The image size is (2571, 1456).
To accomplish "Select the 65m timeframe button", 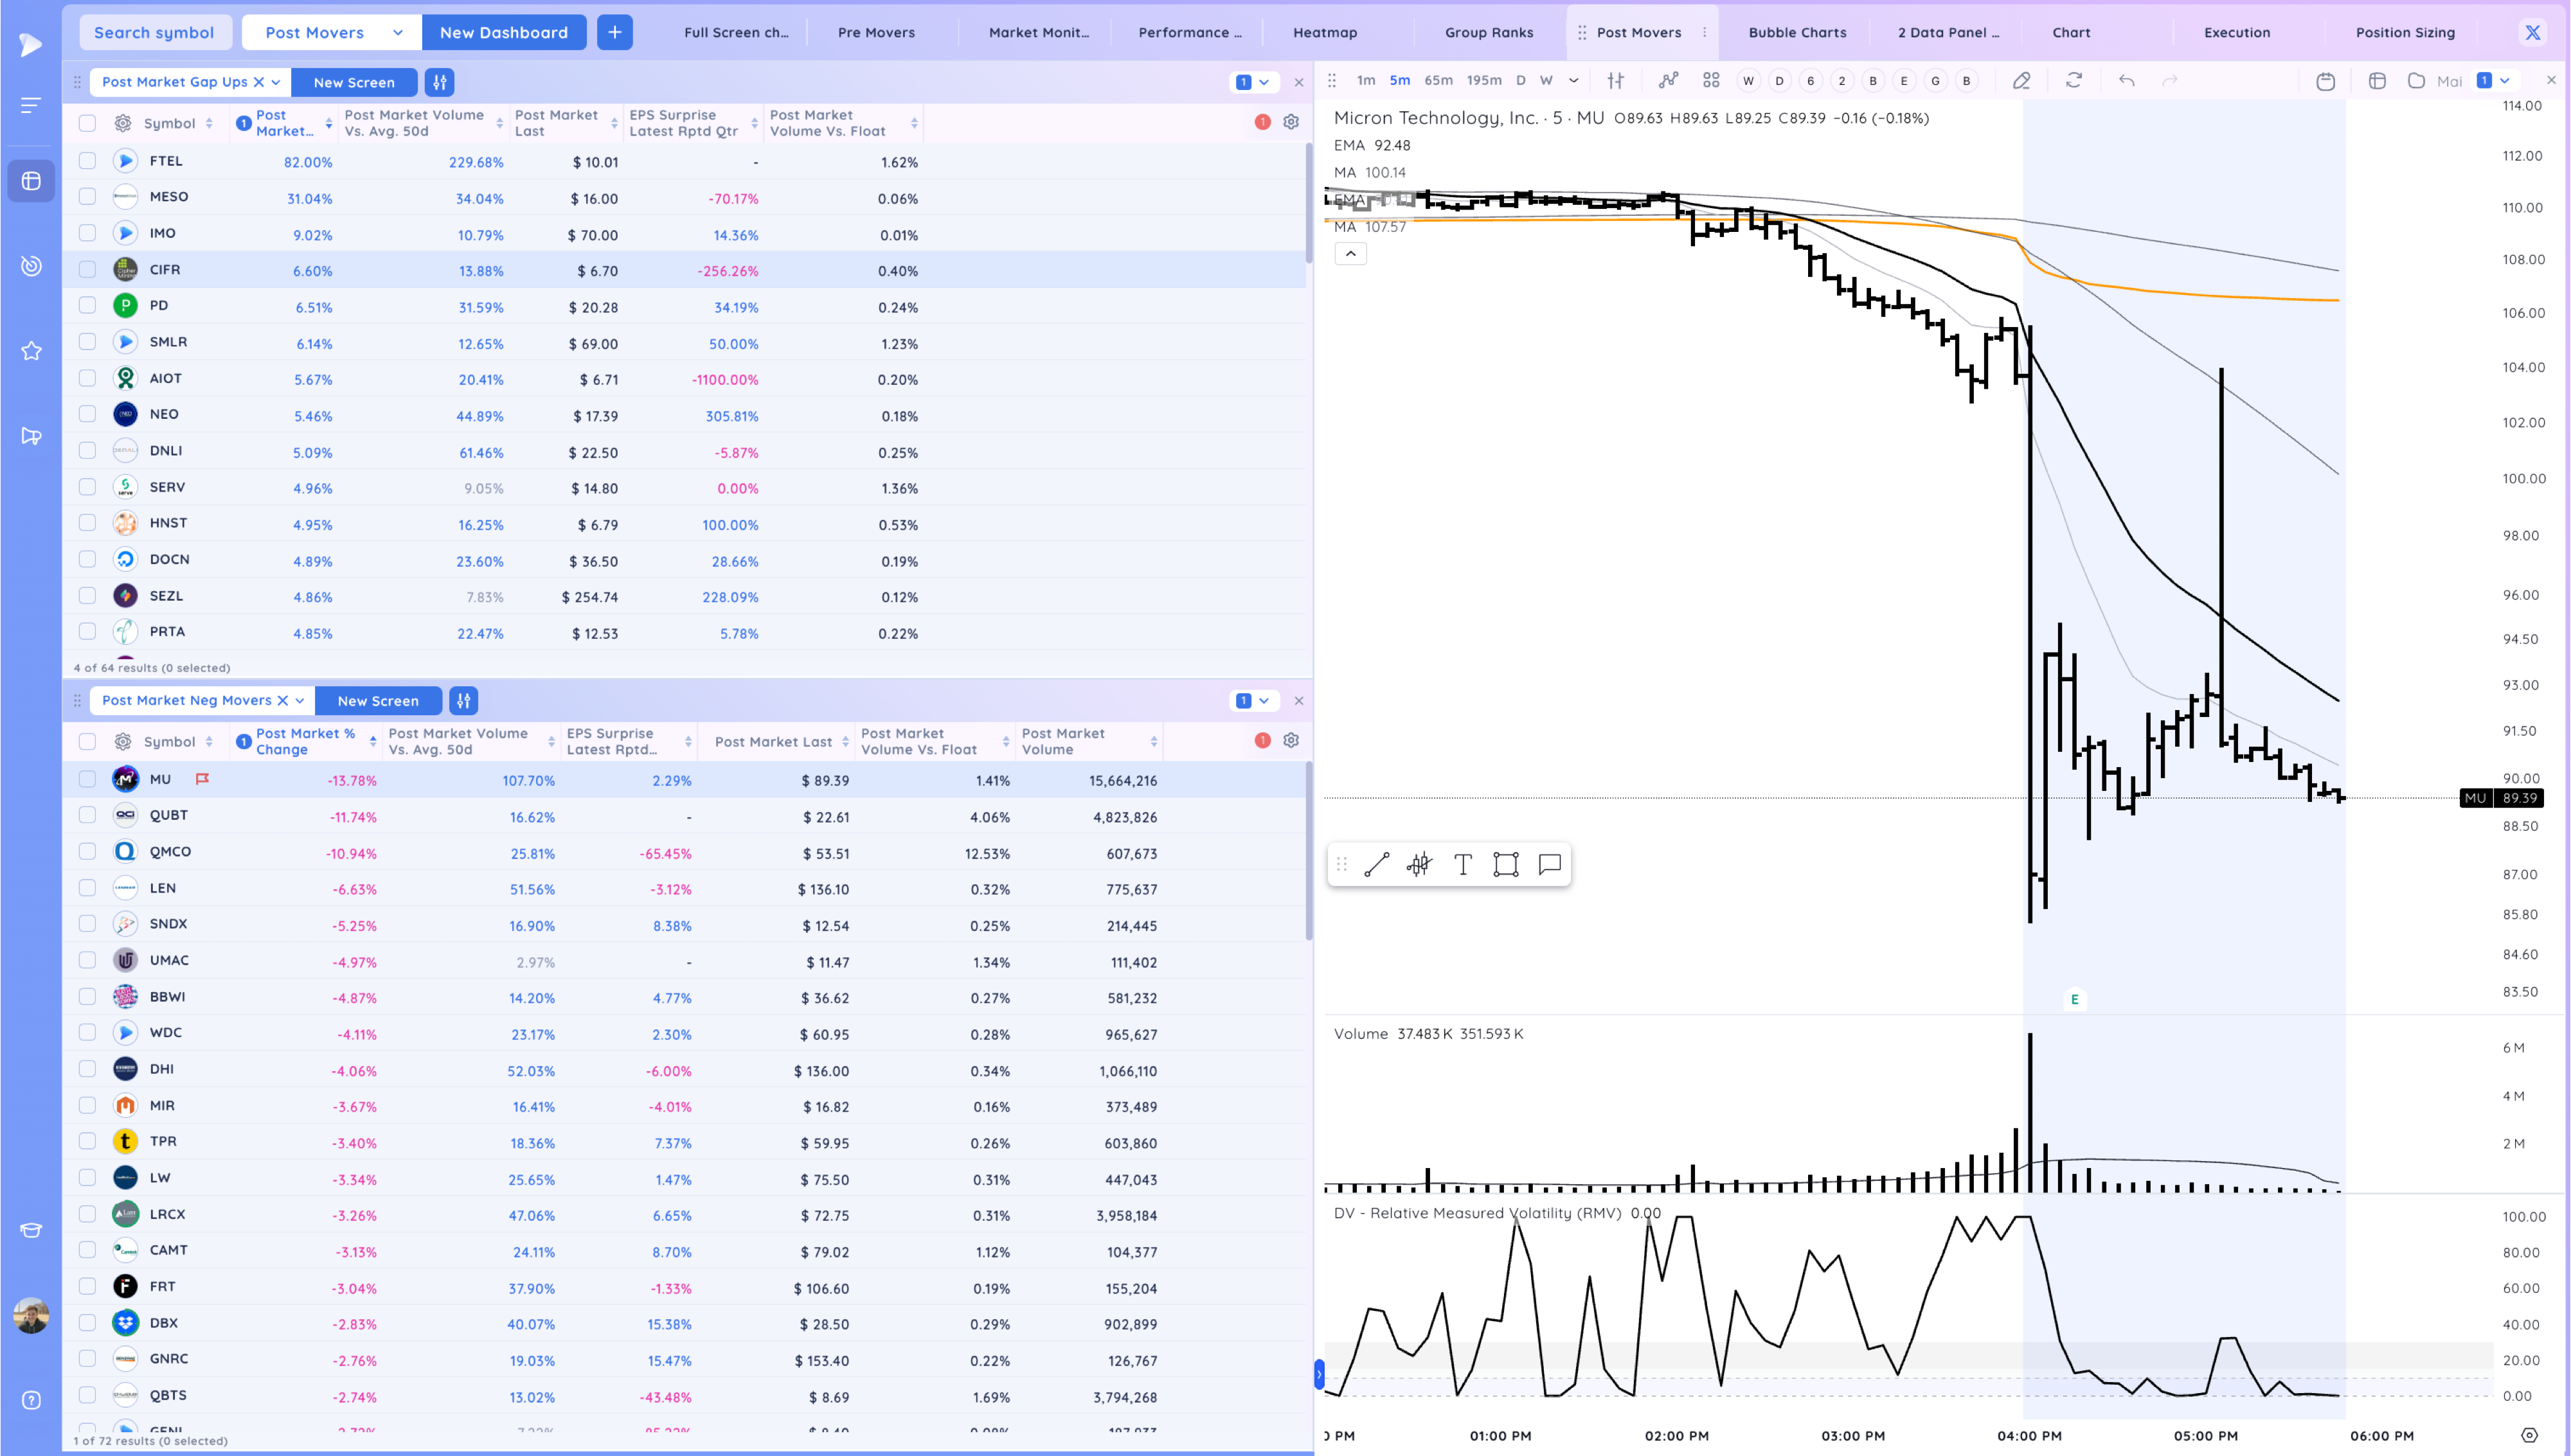I will [1437, 81].
